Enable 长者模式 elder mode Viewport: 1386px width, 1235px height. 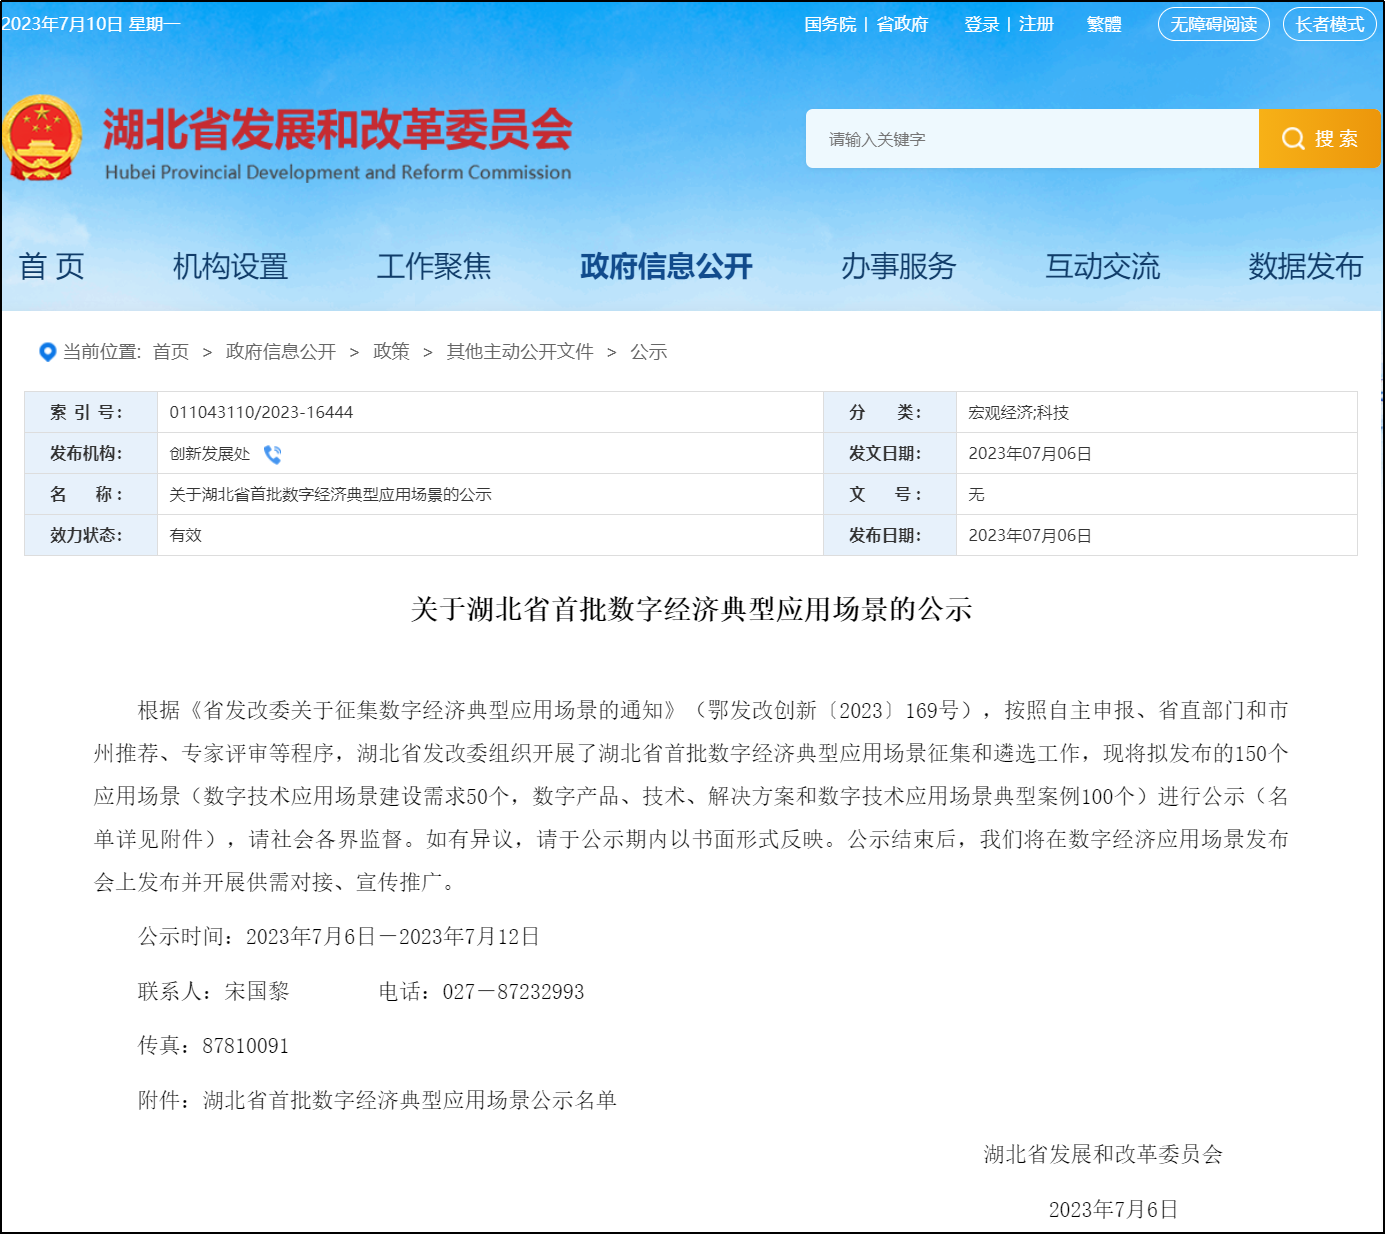tap(1329, 24)
